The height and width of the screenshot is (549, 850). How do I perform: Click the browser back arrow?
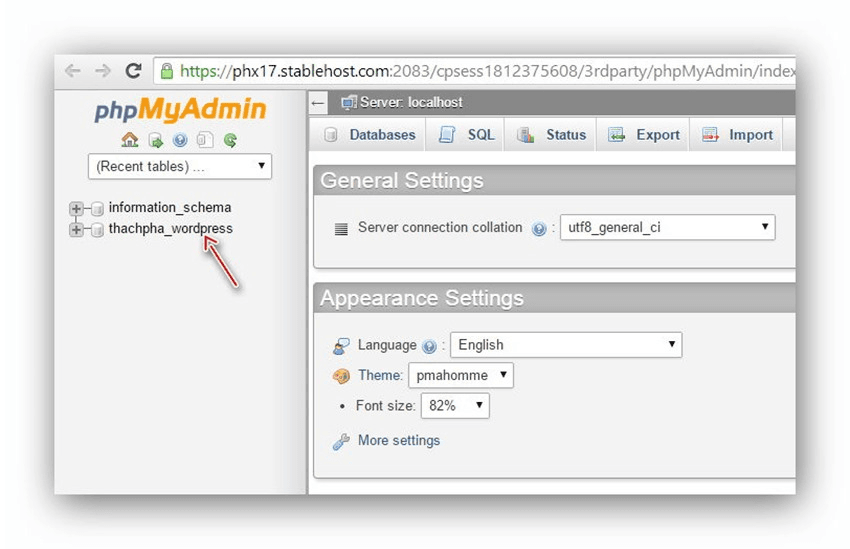[x=73, y=71]
